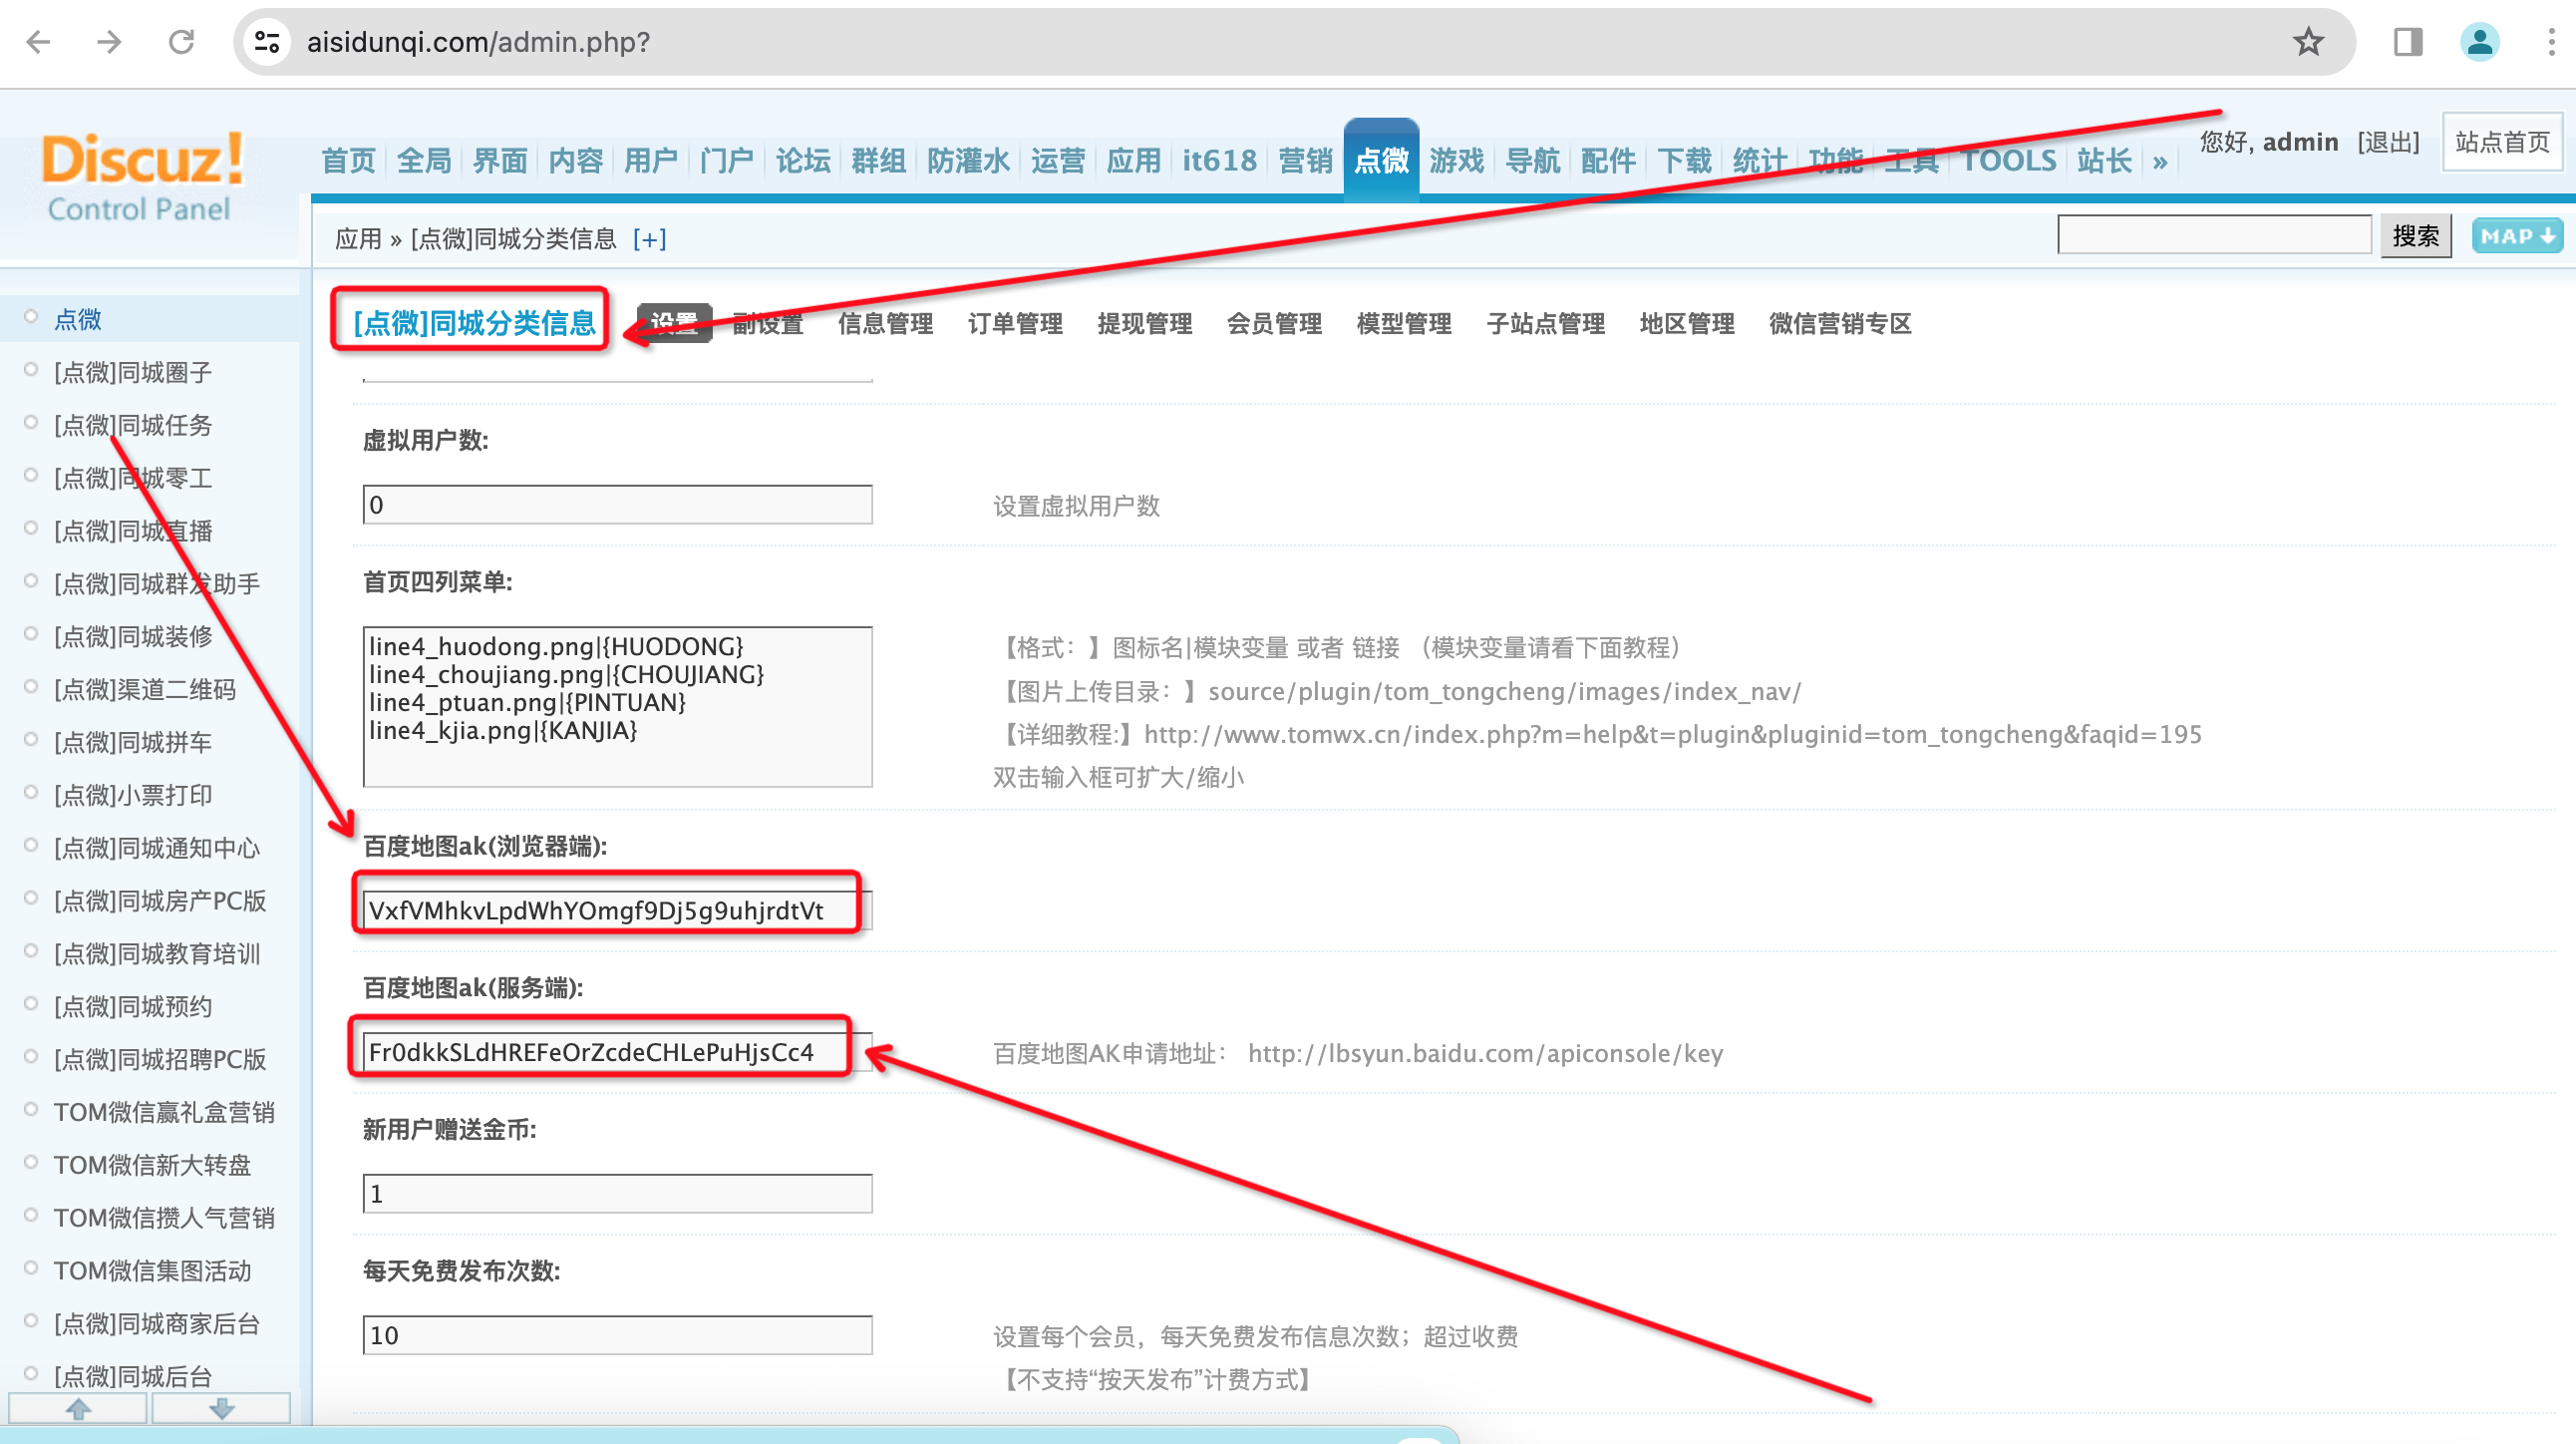Expand more top menus with » arrow
This screenshot has width=2576, height=1444.
click(x=2160, y=161)
